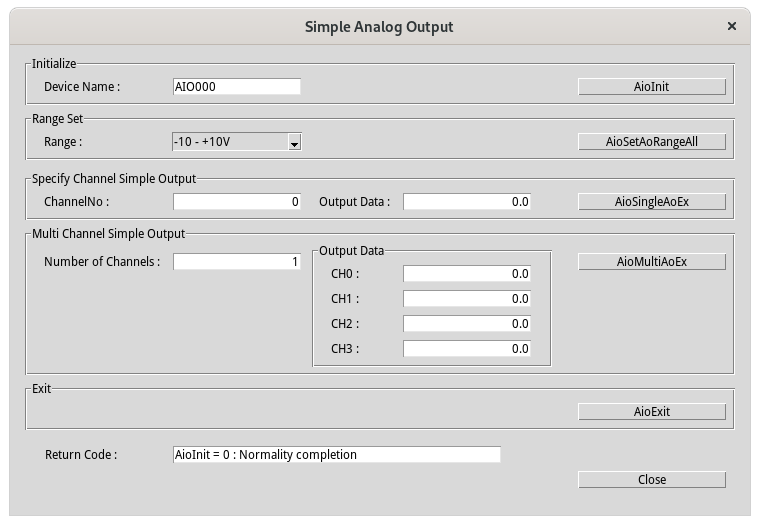Select the Return Code text box

[336, 455]
